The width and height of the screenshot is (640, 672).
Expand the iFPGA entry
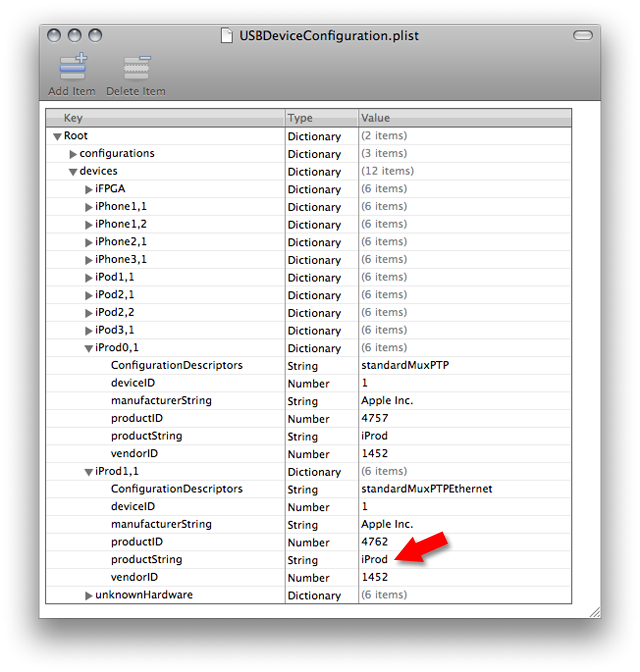(89, 189)
